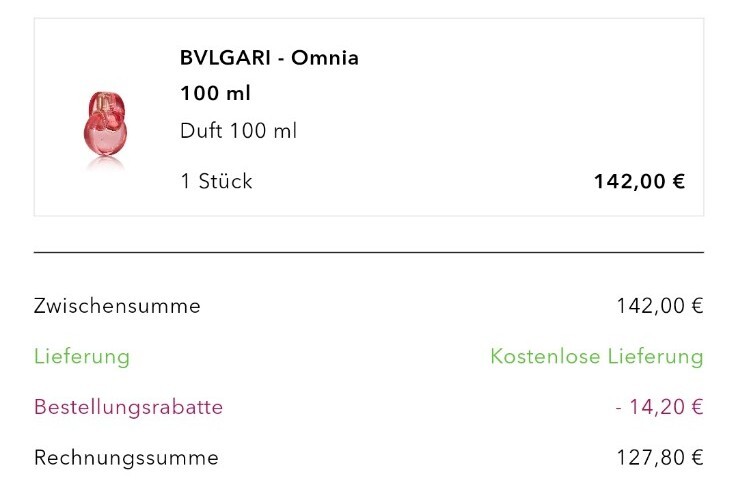
Task: Select the bold 100 ml size text
Action: point(215,93)
